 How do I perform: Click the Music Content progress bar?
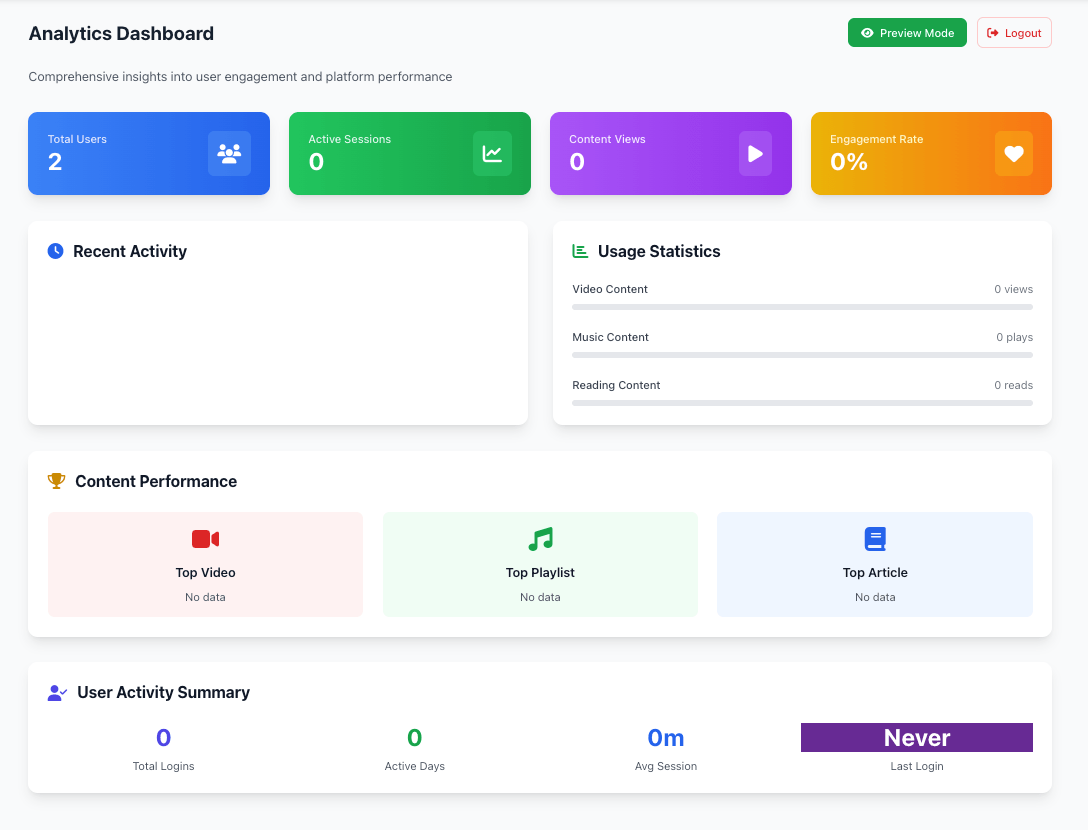[802, 355]
